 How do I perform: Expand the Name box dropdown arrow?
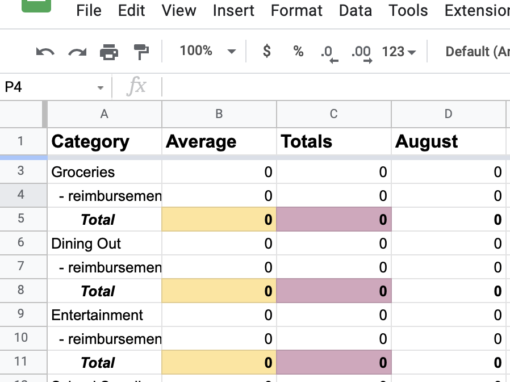[x=100, y=88]
